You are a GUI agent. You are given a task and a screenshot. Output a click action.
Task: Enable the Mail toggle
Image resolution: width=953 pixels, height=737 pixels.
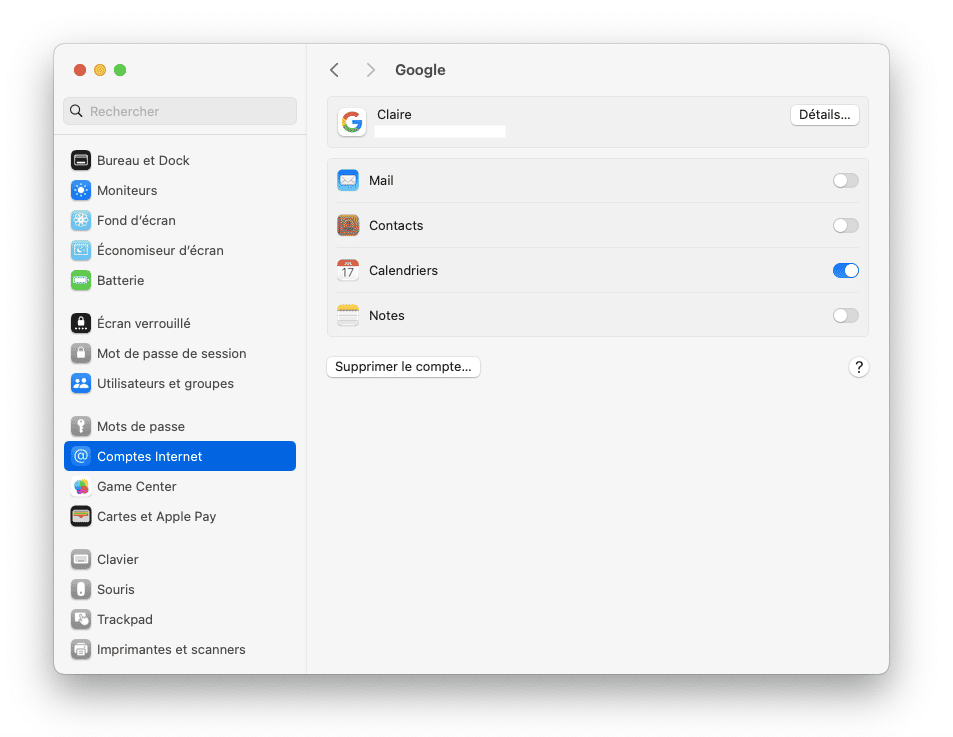(x=845, y=180)
